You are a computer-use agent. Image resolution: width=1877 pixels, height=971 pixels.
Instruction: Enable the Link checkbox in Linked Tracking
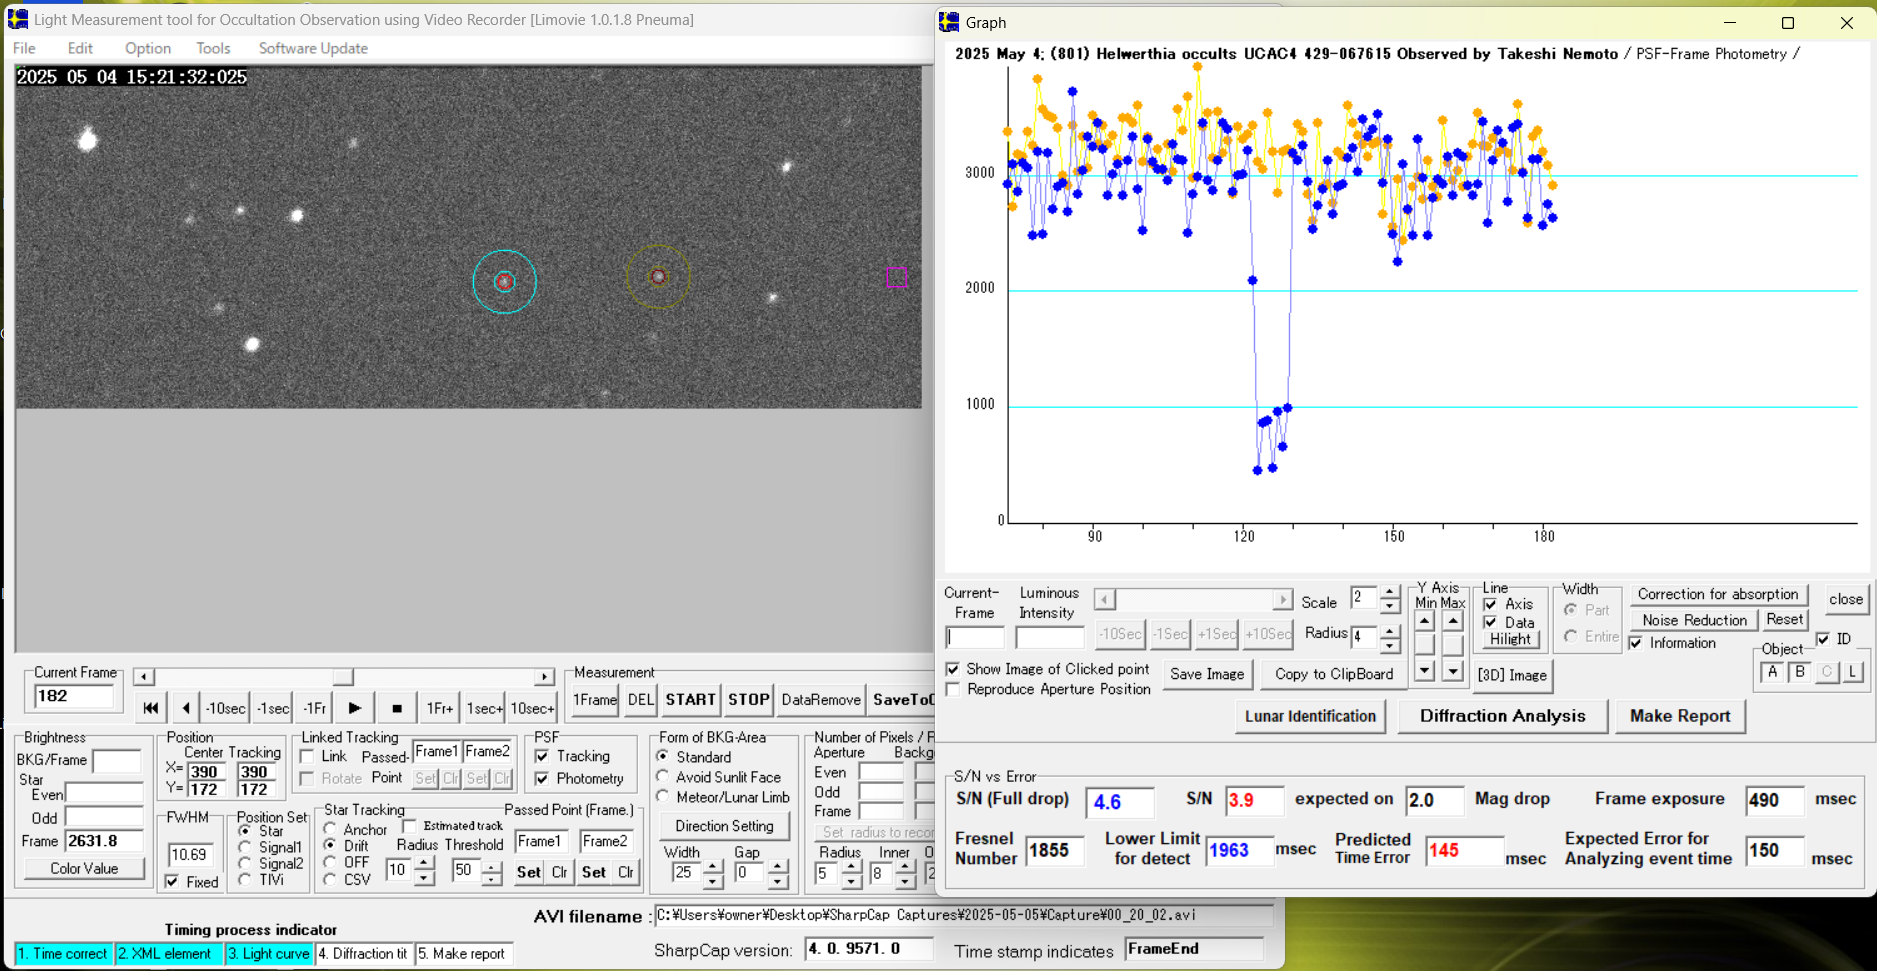click(308, 757)
